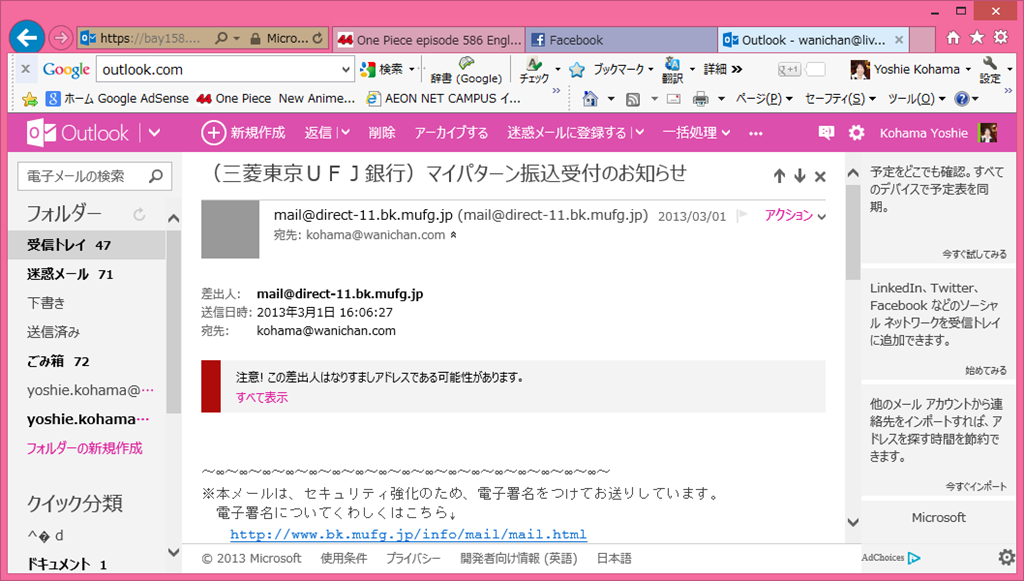Click the search magnifier in mail search box
Screen dimensions: 1024x581
pyautogui.click(x=156, y=176)
